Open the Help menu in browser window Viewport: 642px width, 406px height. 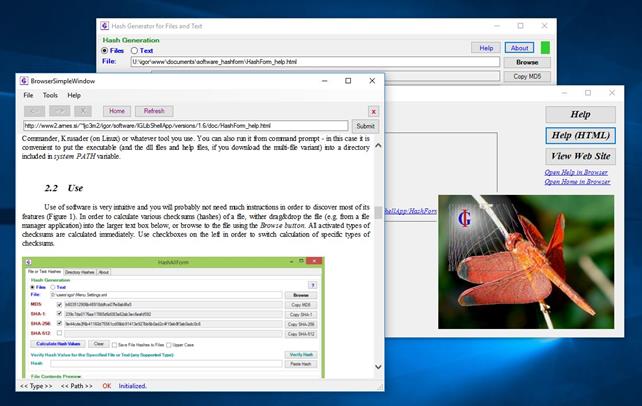tap(74, 95)
